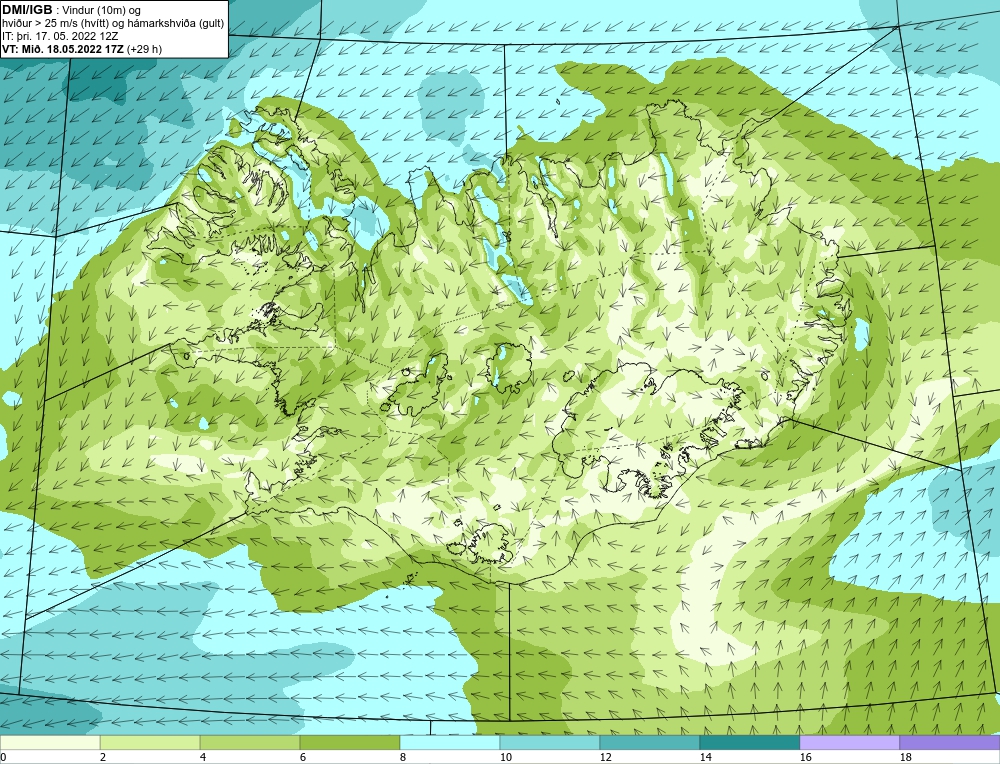Click the 12–14 m/s teal legend swatch
The height and width of the screenshot is (764, 1000).
point(650,743)
